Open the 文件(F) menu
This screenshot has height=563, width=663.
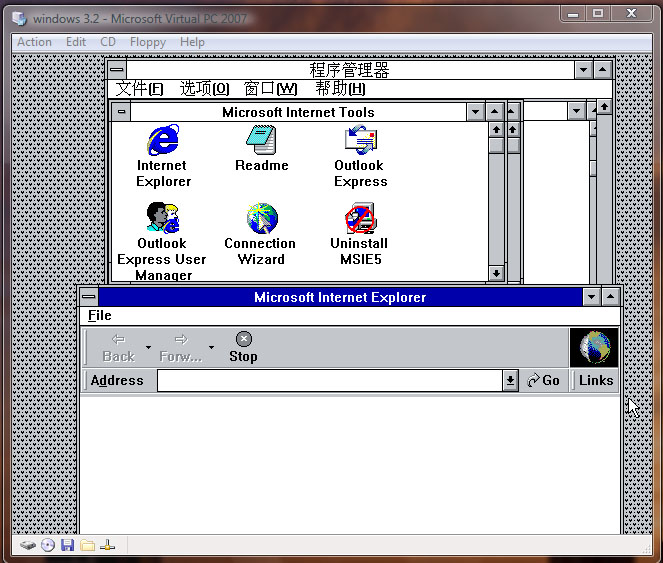click(x=139, y=89)
